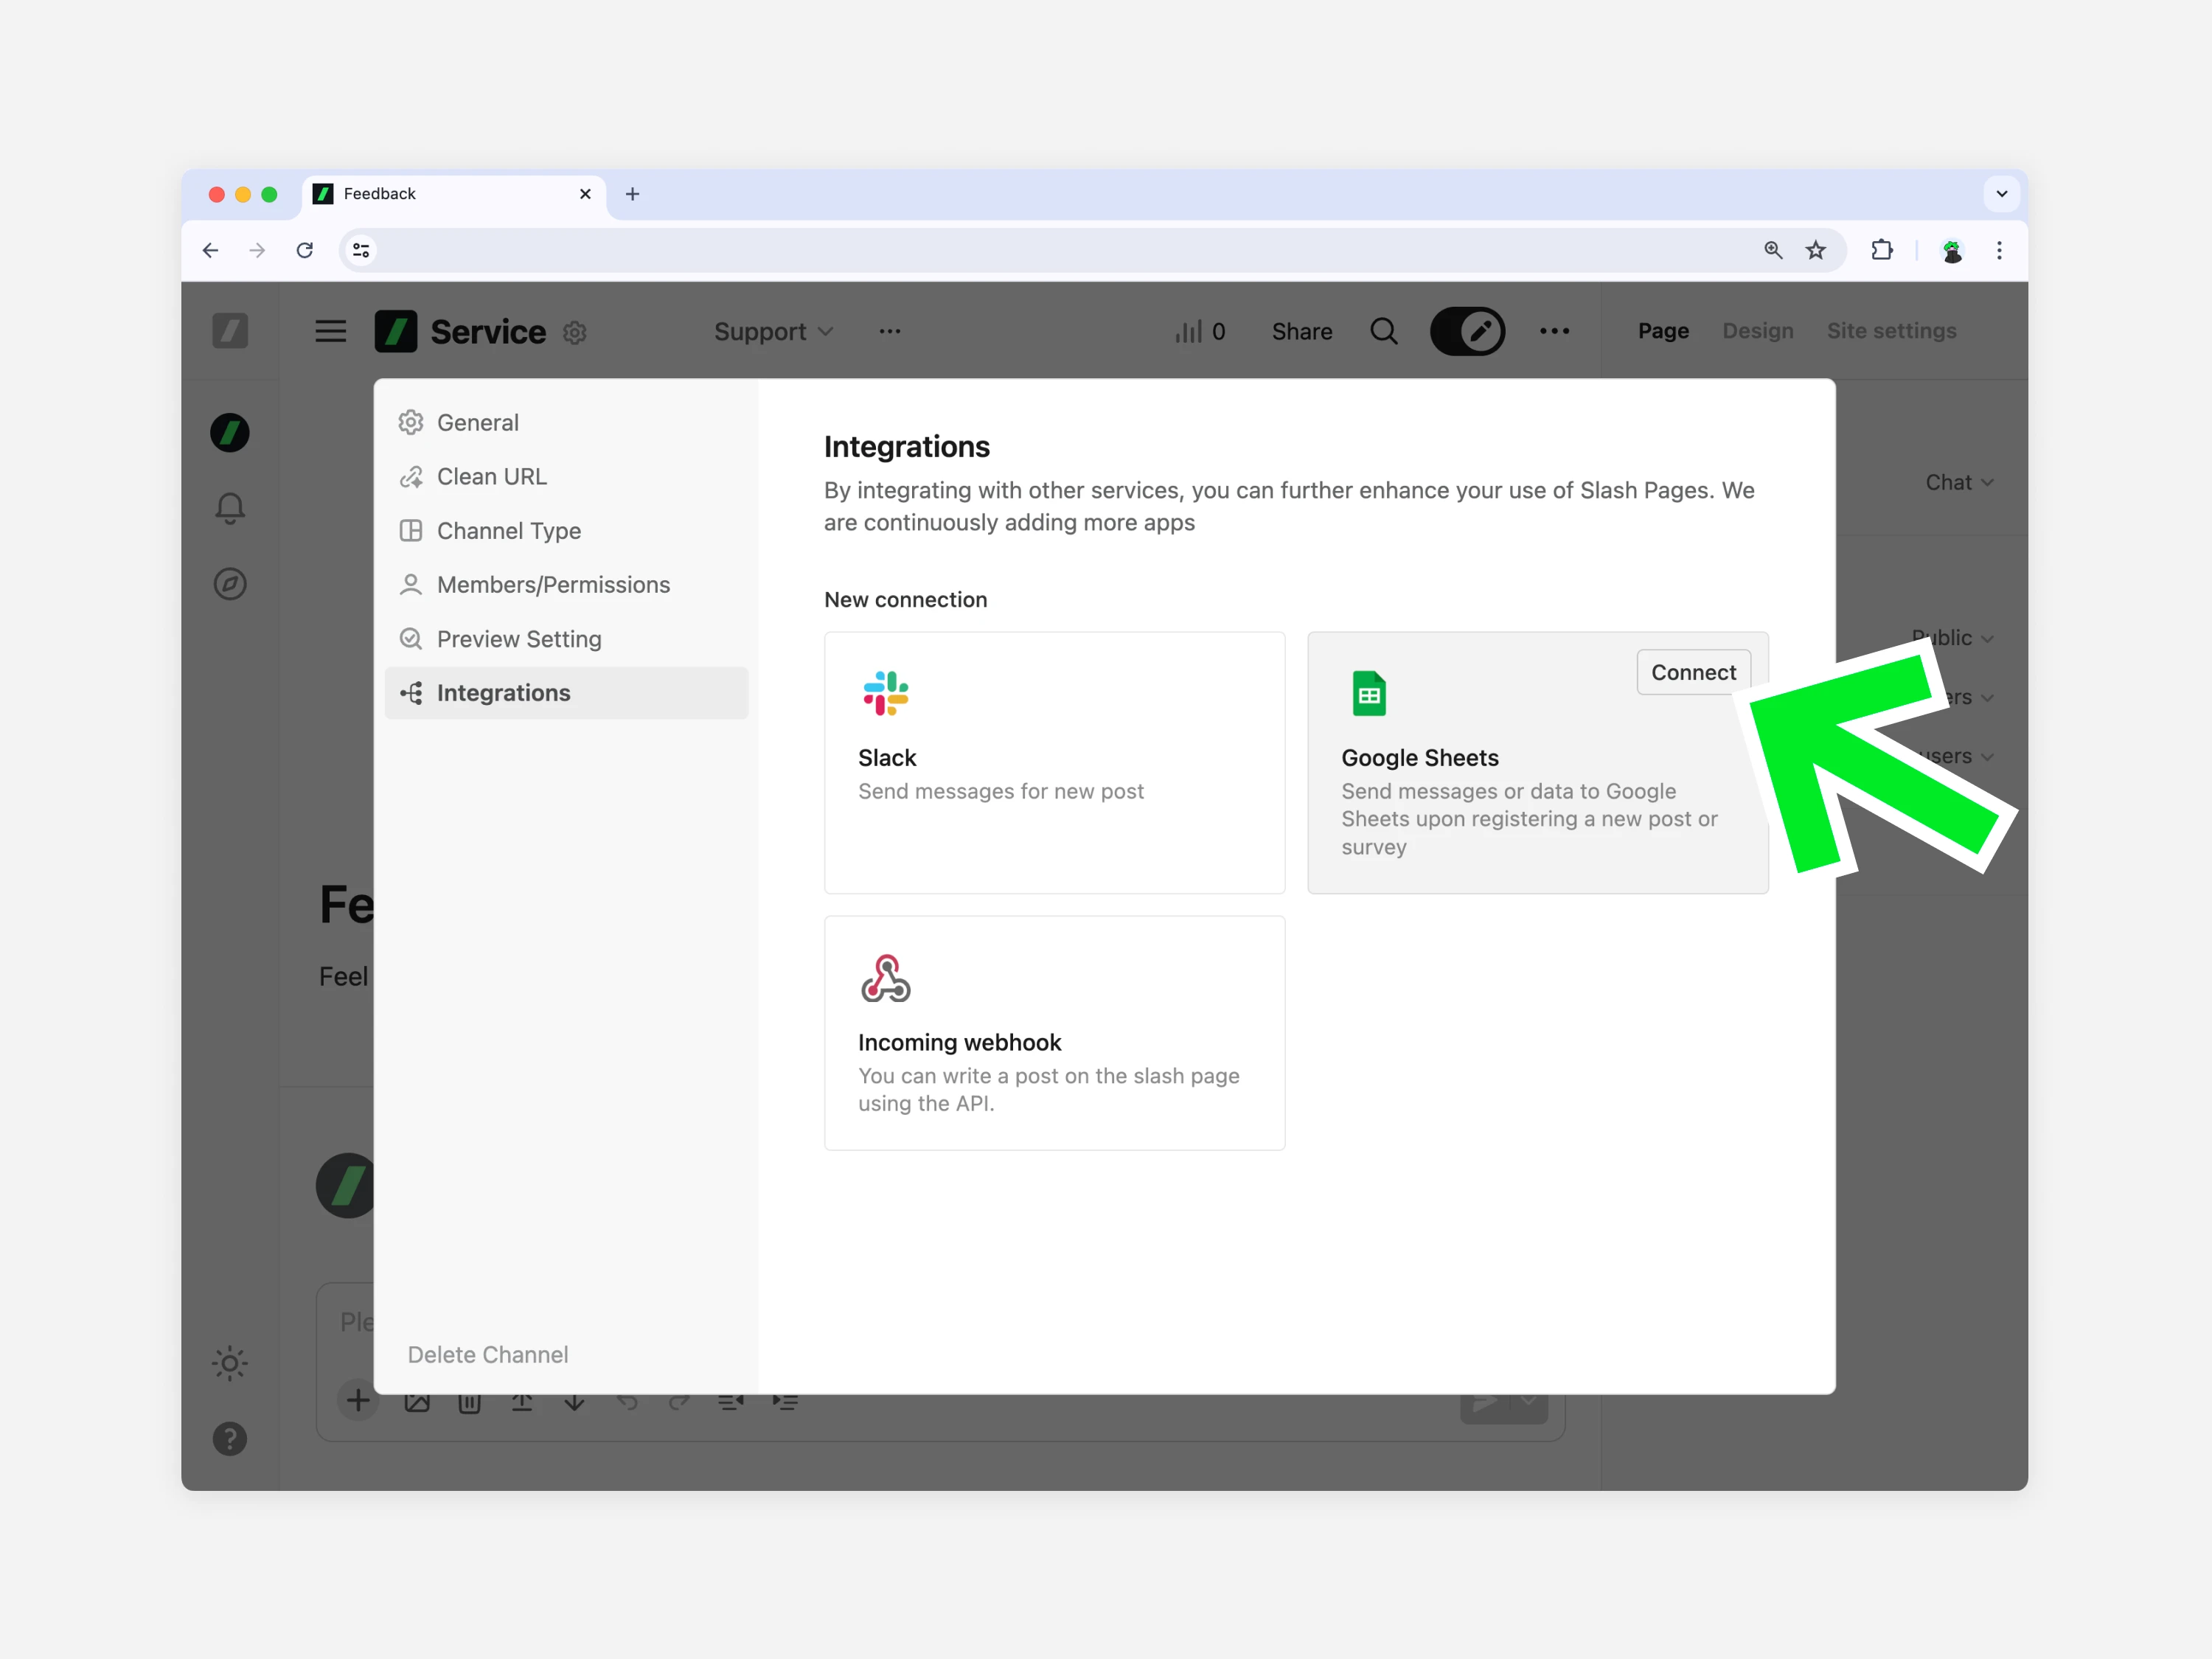Toggle the edit mode switch
Viewport: 2212px width, 1659px height.
click(x=1467, y=331)
